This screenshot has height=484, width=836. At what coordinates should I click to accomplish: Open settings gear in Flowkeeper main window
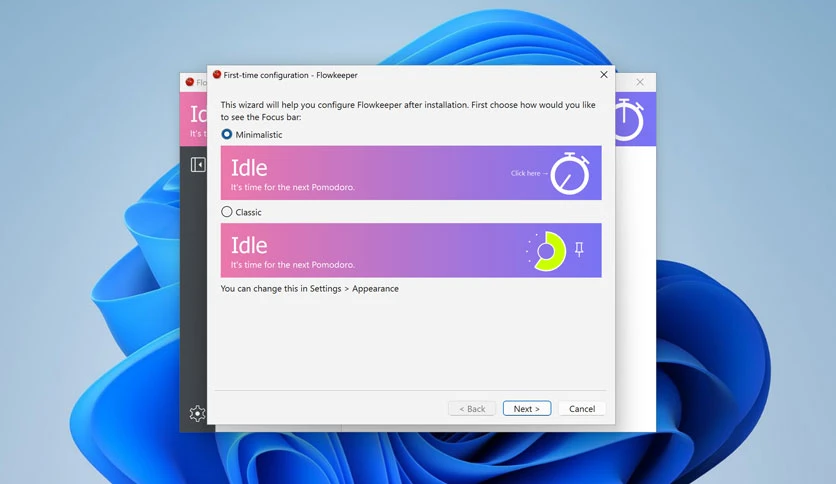pyautogui.click(x=197, y=413)
